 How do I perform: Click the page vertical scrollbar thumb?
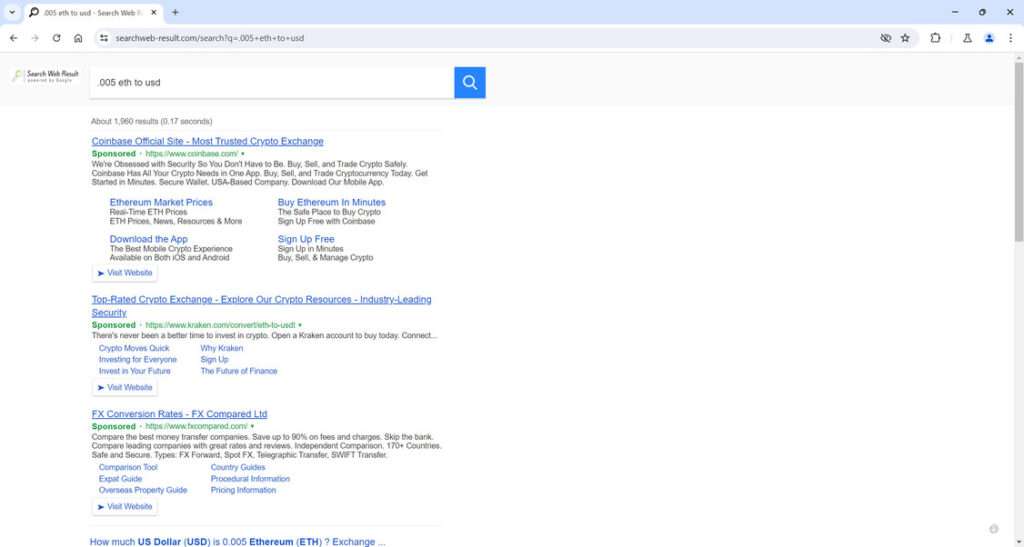(1018, 153)
